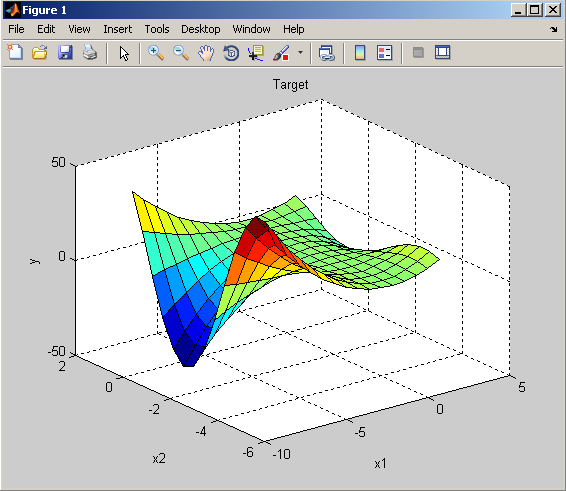This screenshot has width=566, height=491.
Task: Expand the brush color dropdown arrow
Action: tap(300, 53)
